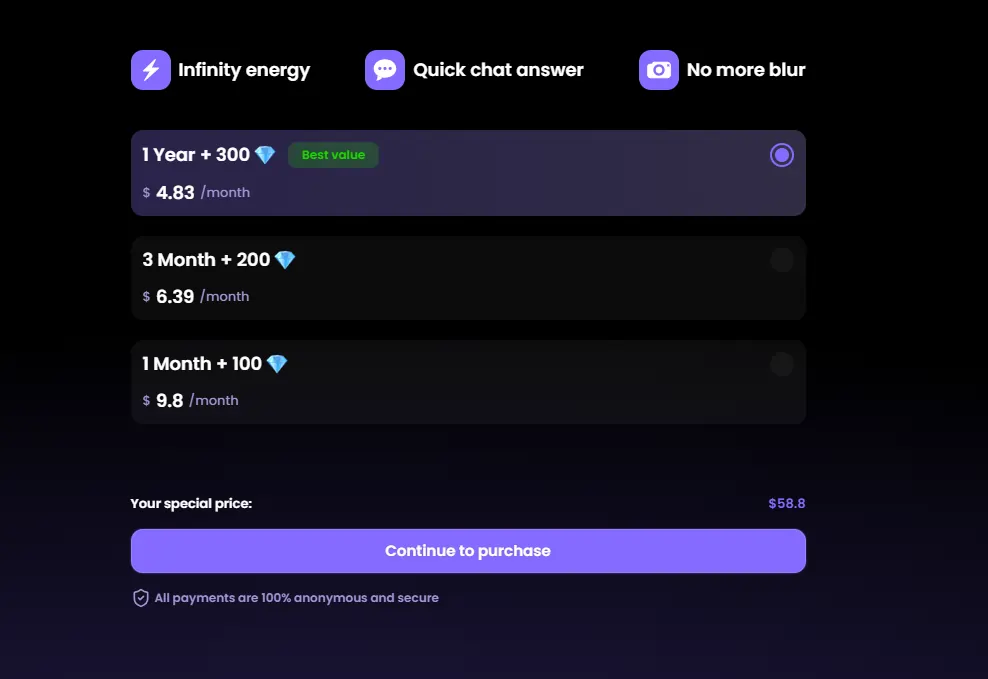Viewport: 988px width, 679px height.
Task: Select the 1 Year plan radio button
Action: point(781,155)
